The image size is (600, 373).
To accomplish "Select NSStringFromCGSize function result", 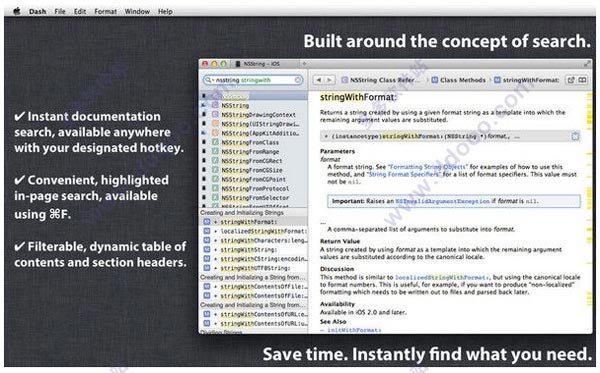I will (253, 170).
